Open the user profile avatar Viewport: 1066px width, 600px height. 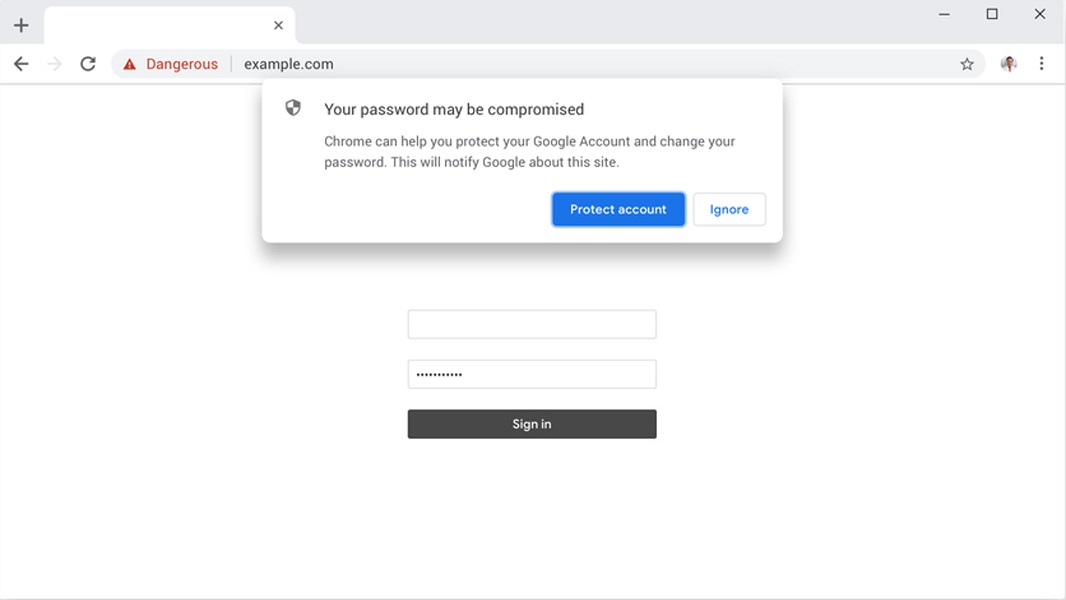[1008, 64]
